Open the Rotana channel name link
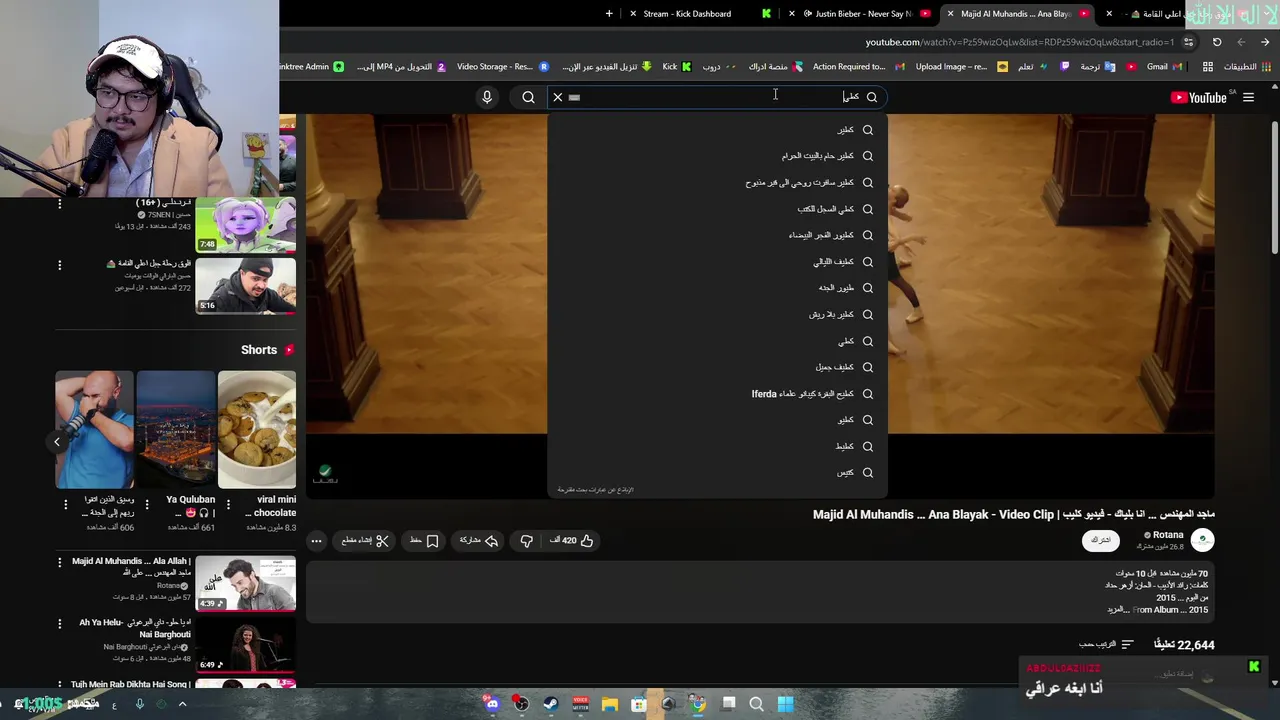This screenshot has height=720, width=1280. [x=1167, y=535]
